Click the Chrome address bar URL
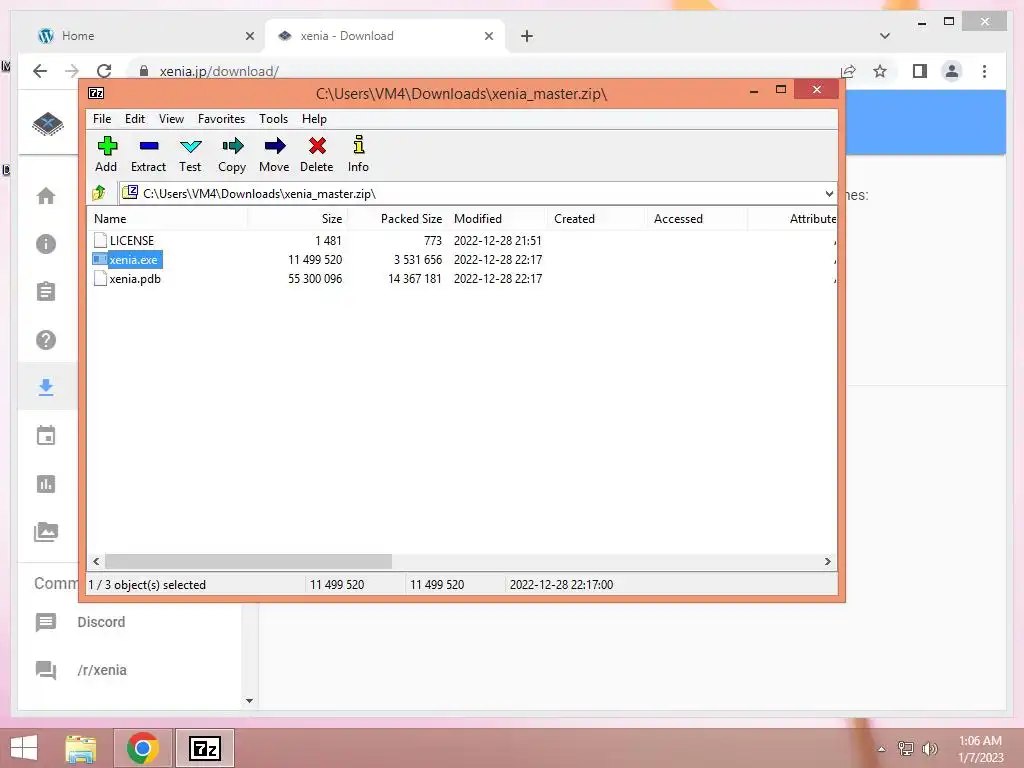This screenshot has height=768, width=1024. coord(219,71)
